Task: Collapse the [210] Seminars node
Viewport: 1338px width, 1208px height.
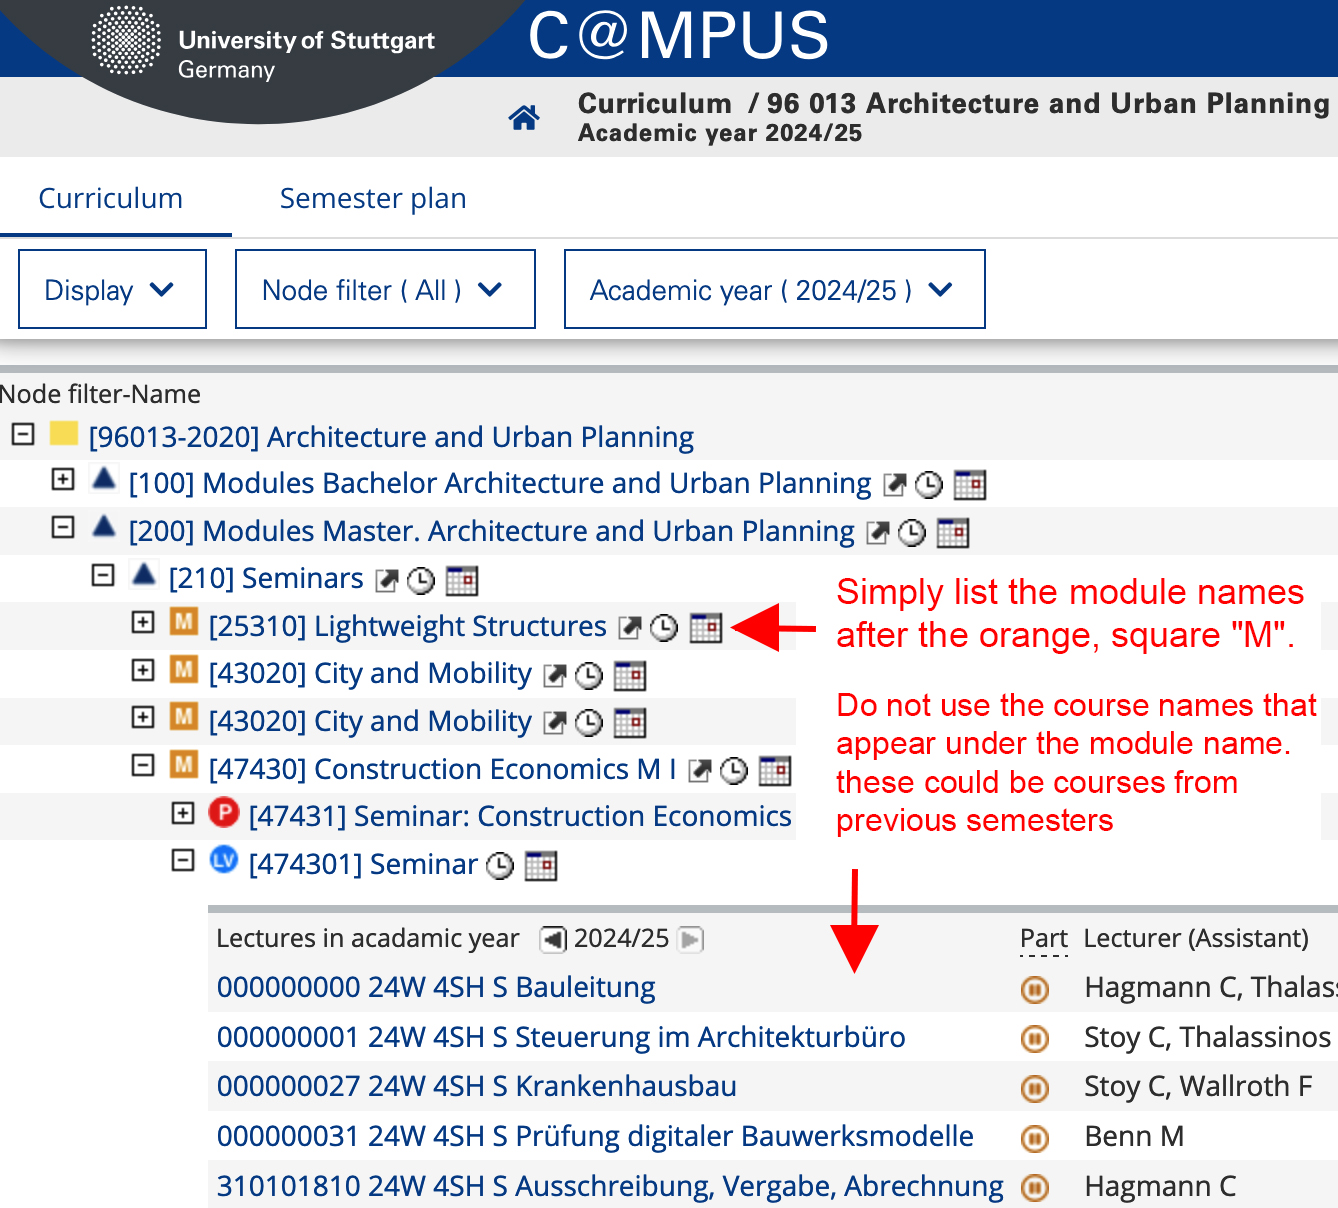Action: click(x=103, y=575)
